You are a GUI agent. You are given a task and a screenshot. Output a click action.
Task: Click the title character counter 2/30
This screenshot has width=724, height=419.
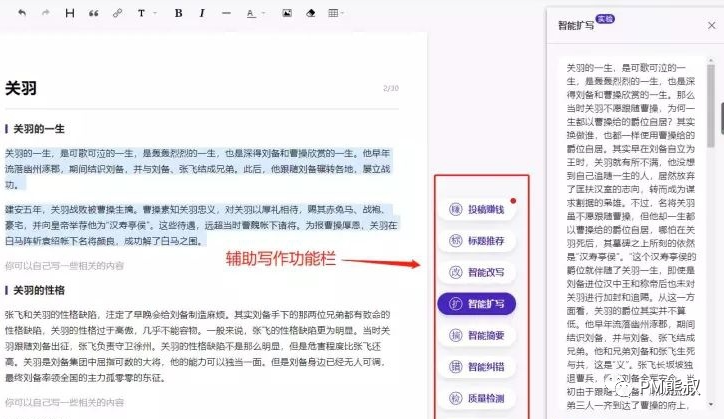click(391, 88)
